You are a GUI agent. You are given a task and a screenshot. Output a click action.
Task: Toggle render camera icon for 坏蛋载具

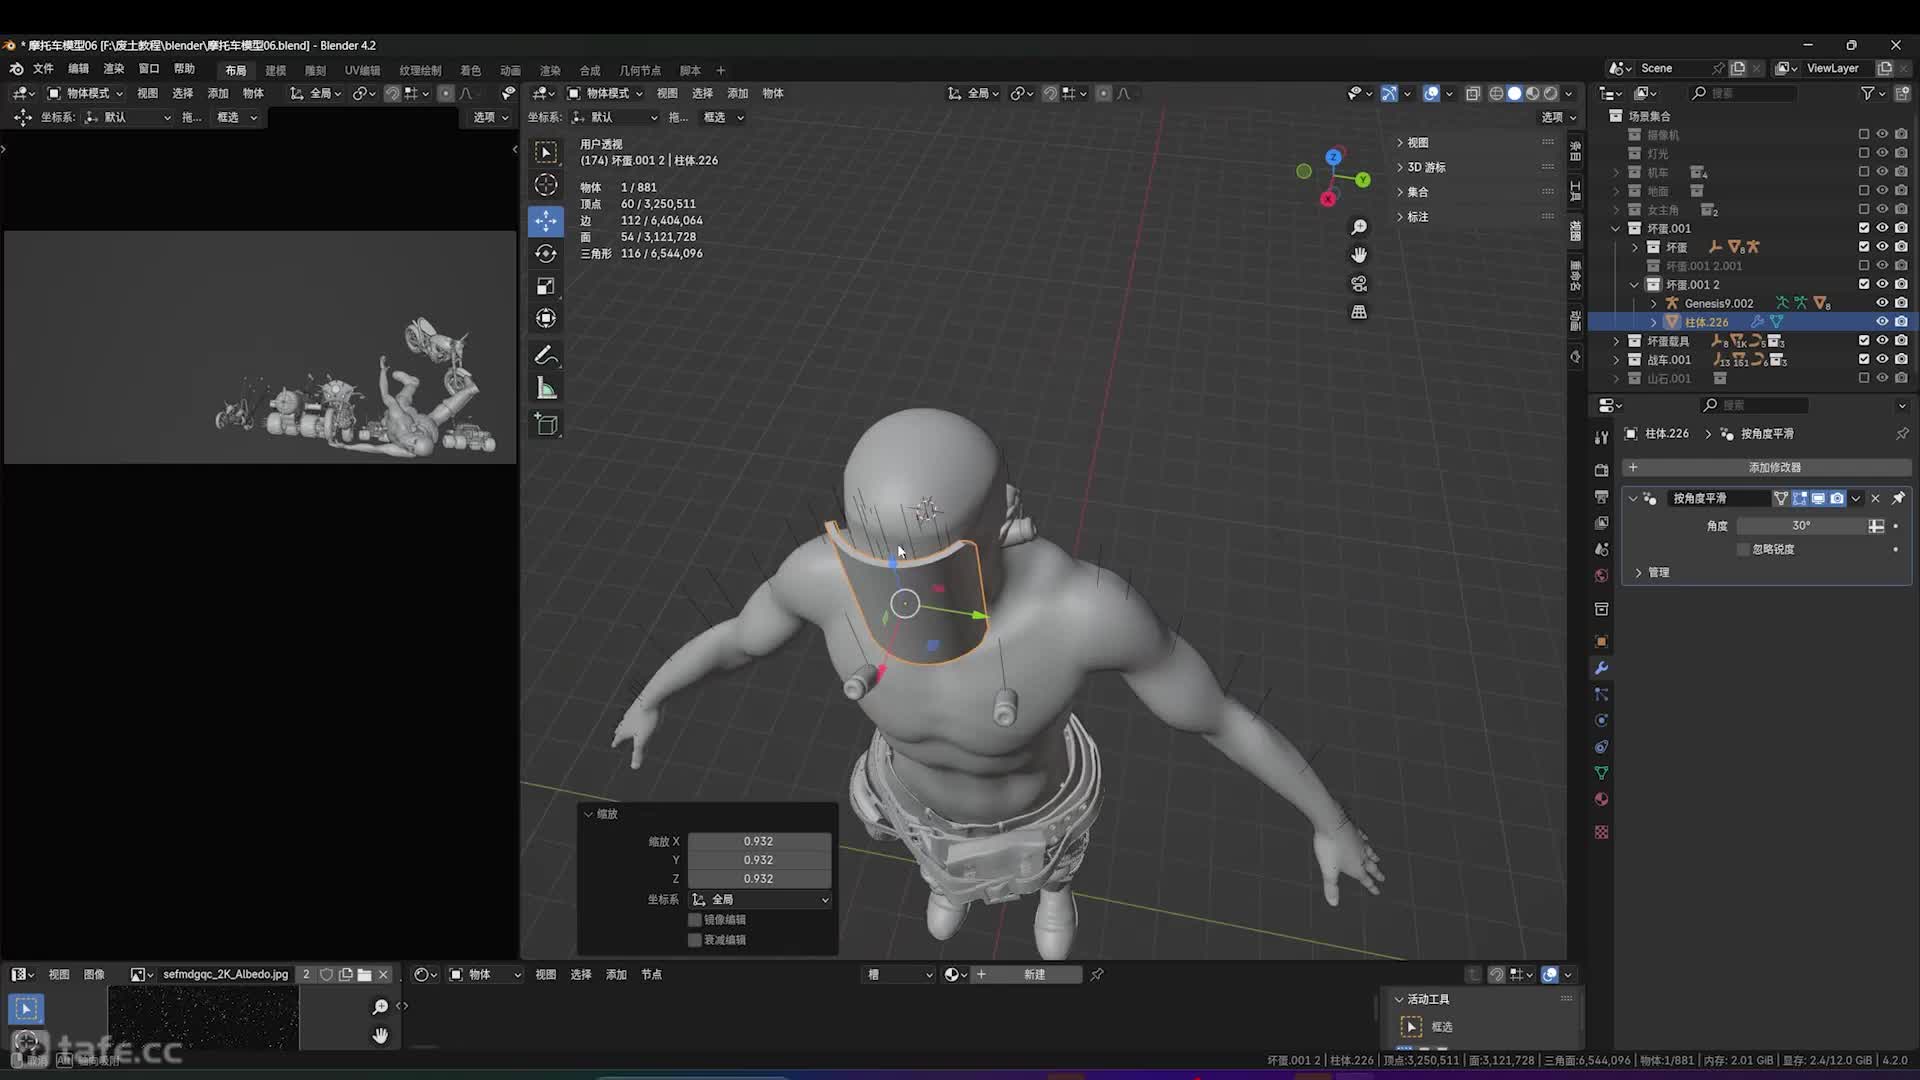(1901, 341)
